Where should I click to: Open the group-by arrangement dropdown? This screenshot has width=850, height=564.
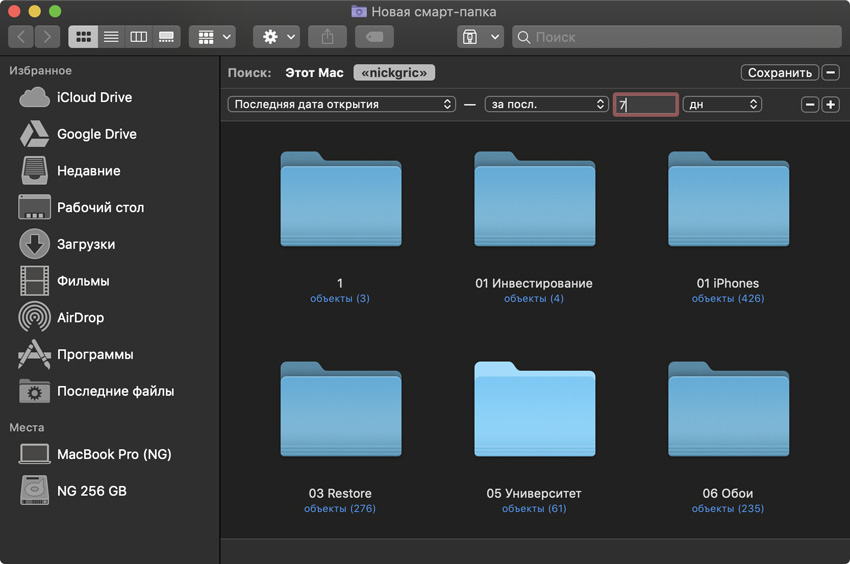coord(215,37)
